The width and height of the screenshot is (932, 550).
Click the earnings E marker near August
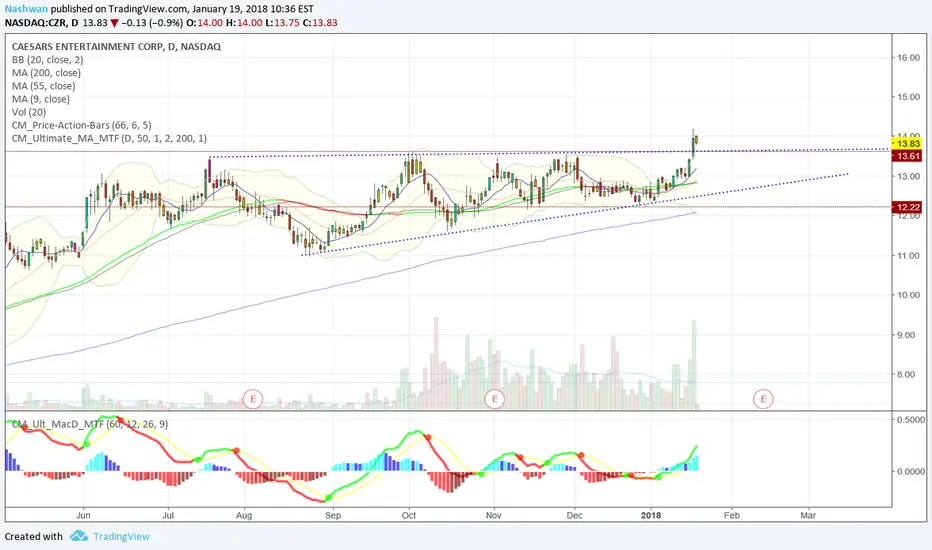(x=253, y=398)
